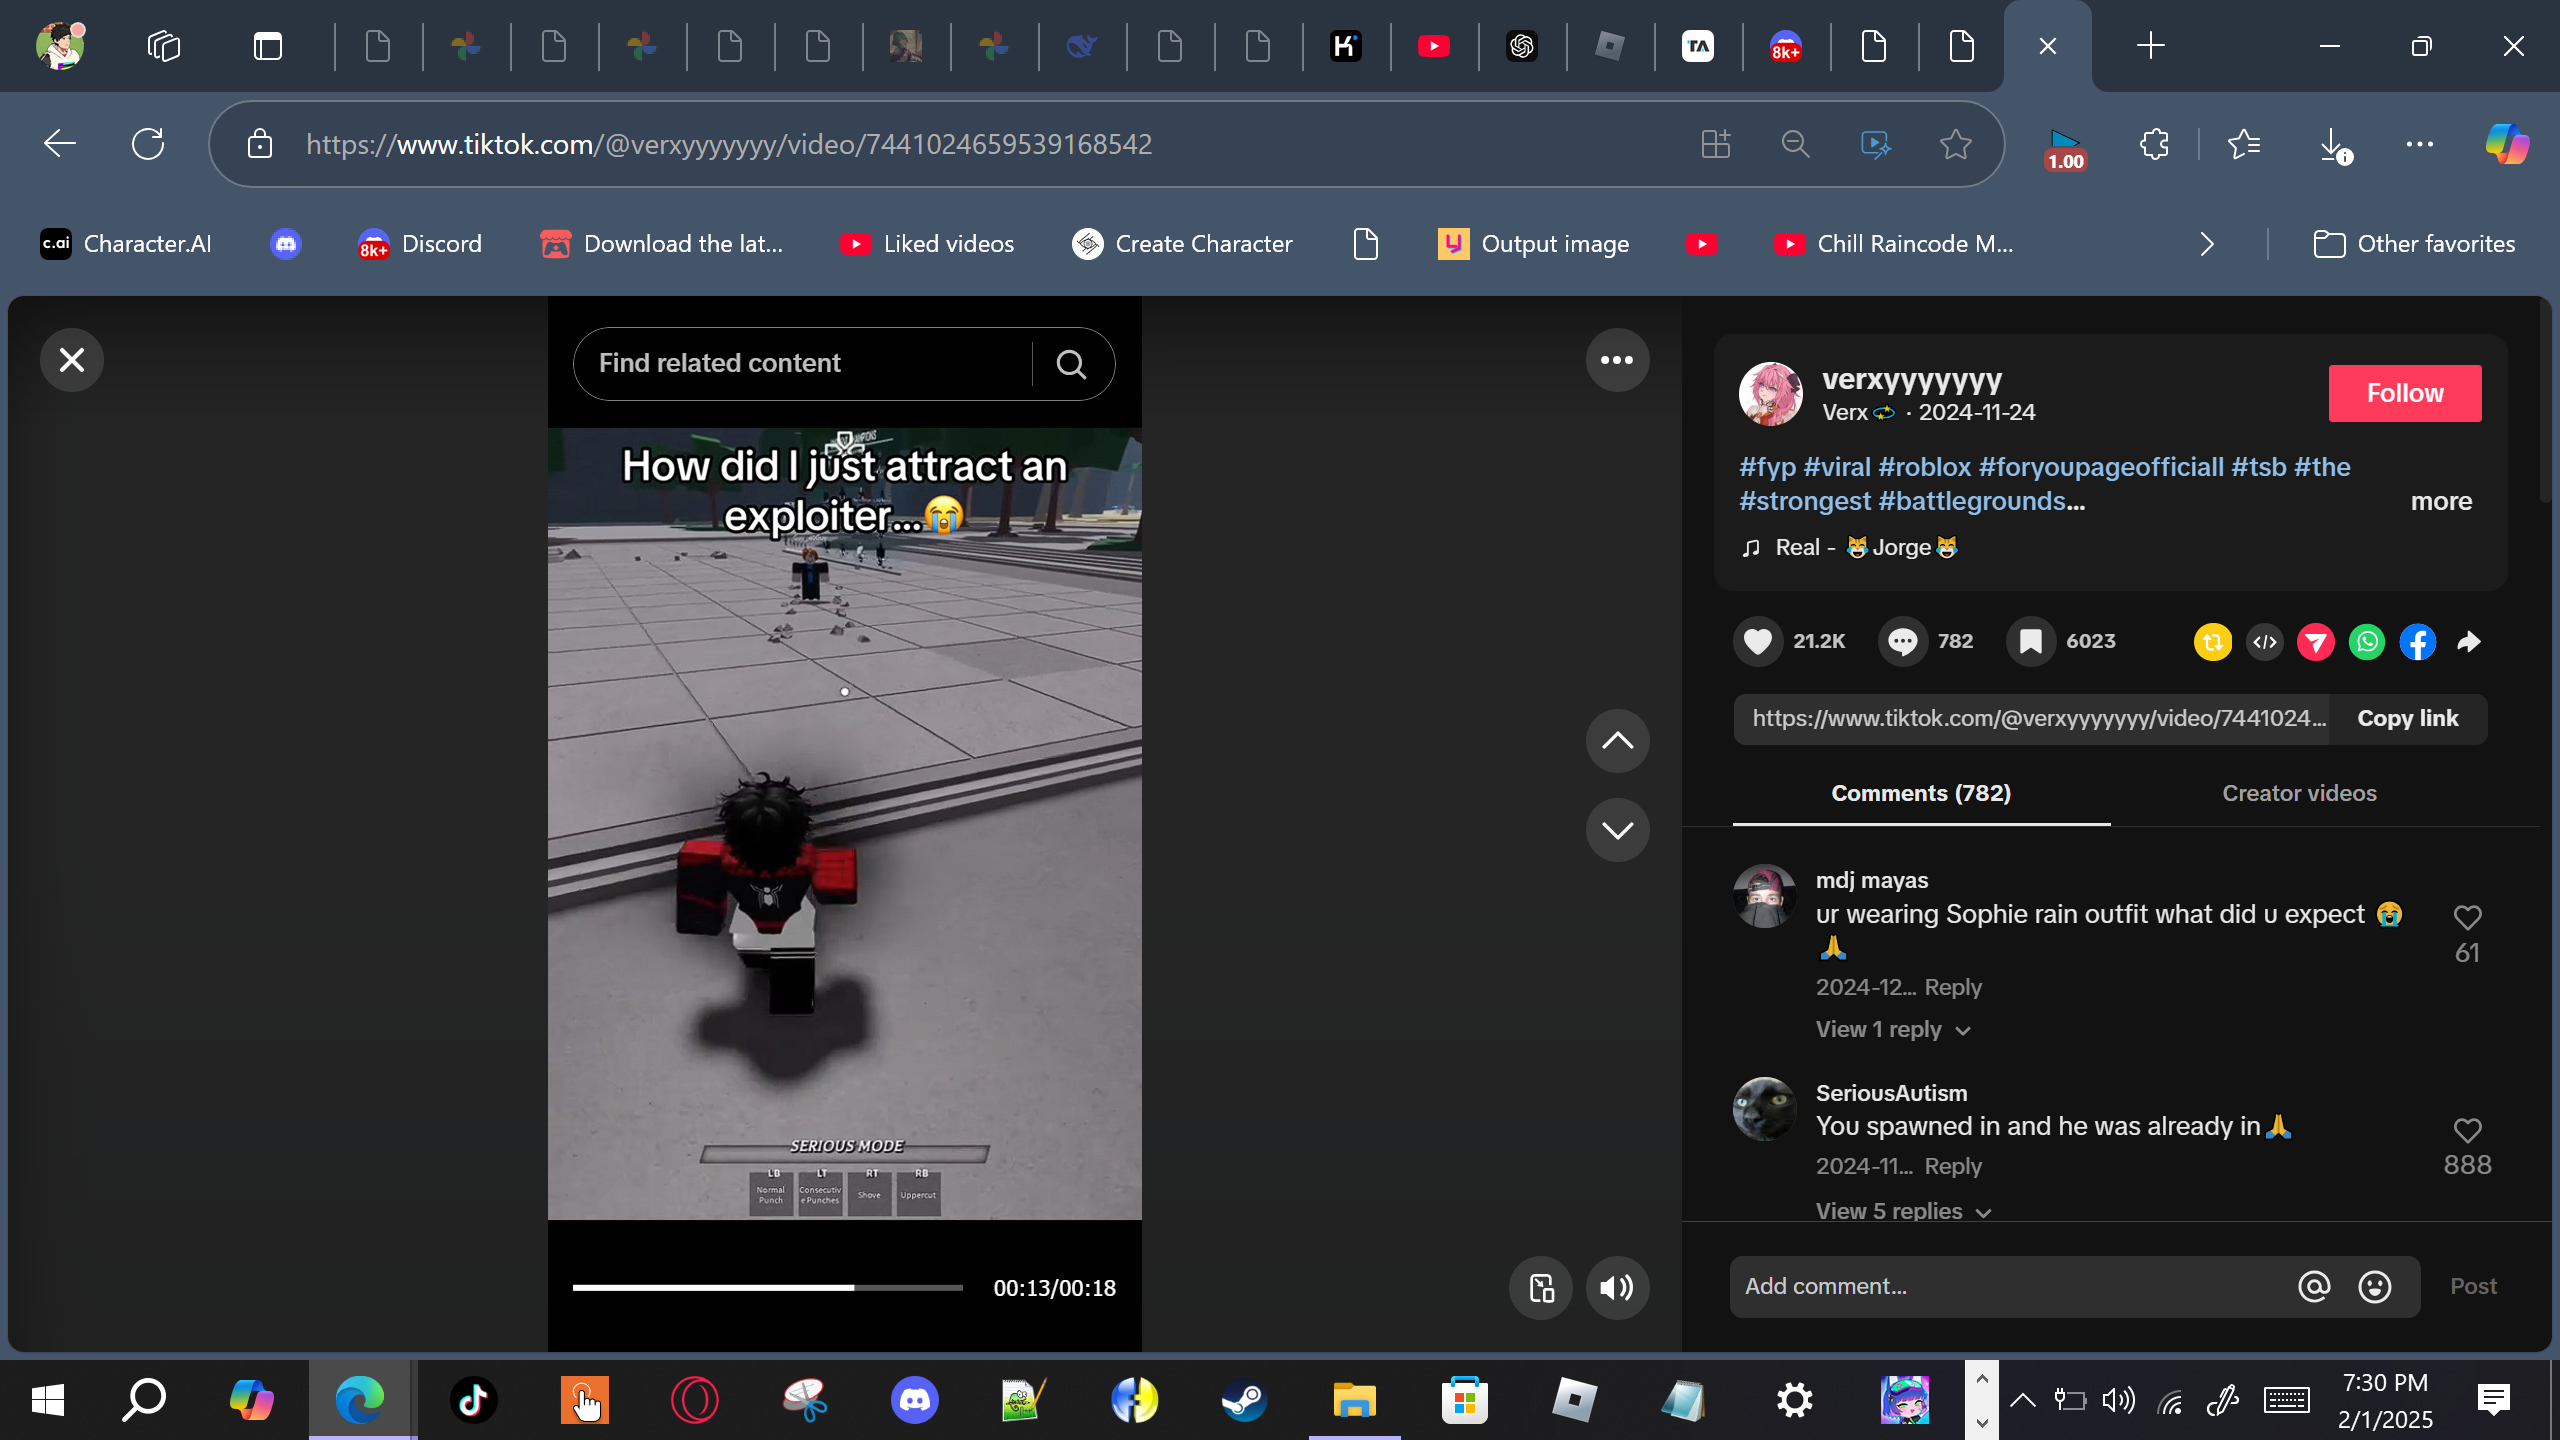The height and width of the screenshot is (1440, 2560).
Task: Click the search magnifier in related content
Action: pos(1071,364)
